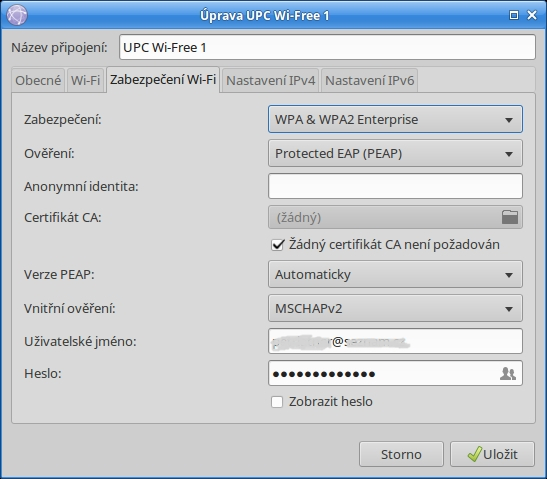
Task: Click the Anonymní identita input field
Action: [395, 186]
